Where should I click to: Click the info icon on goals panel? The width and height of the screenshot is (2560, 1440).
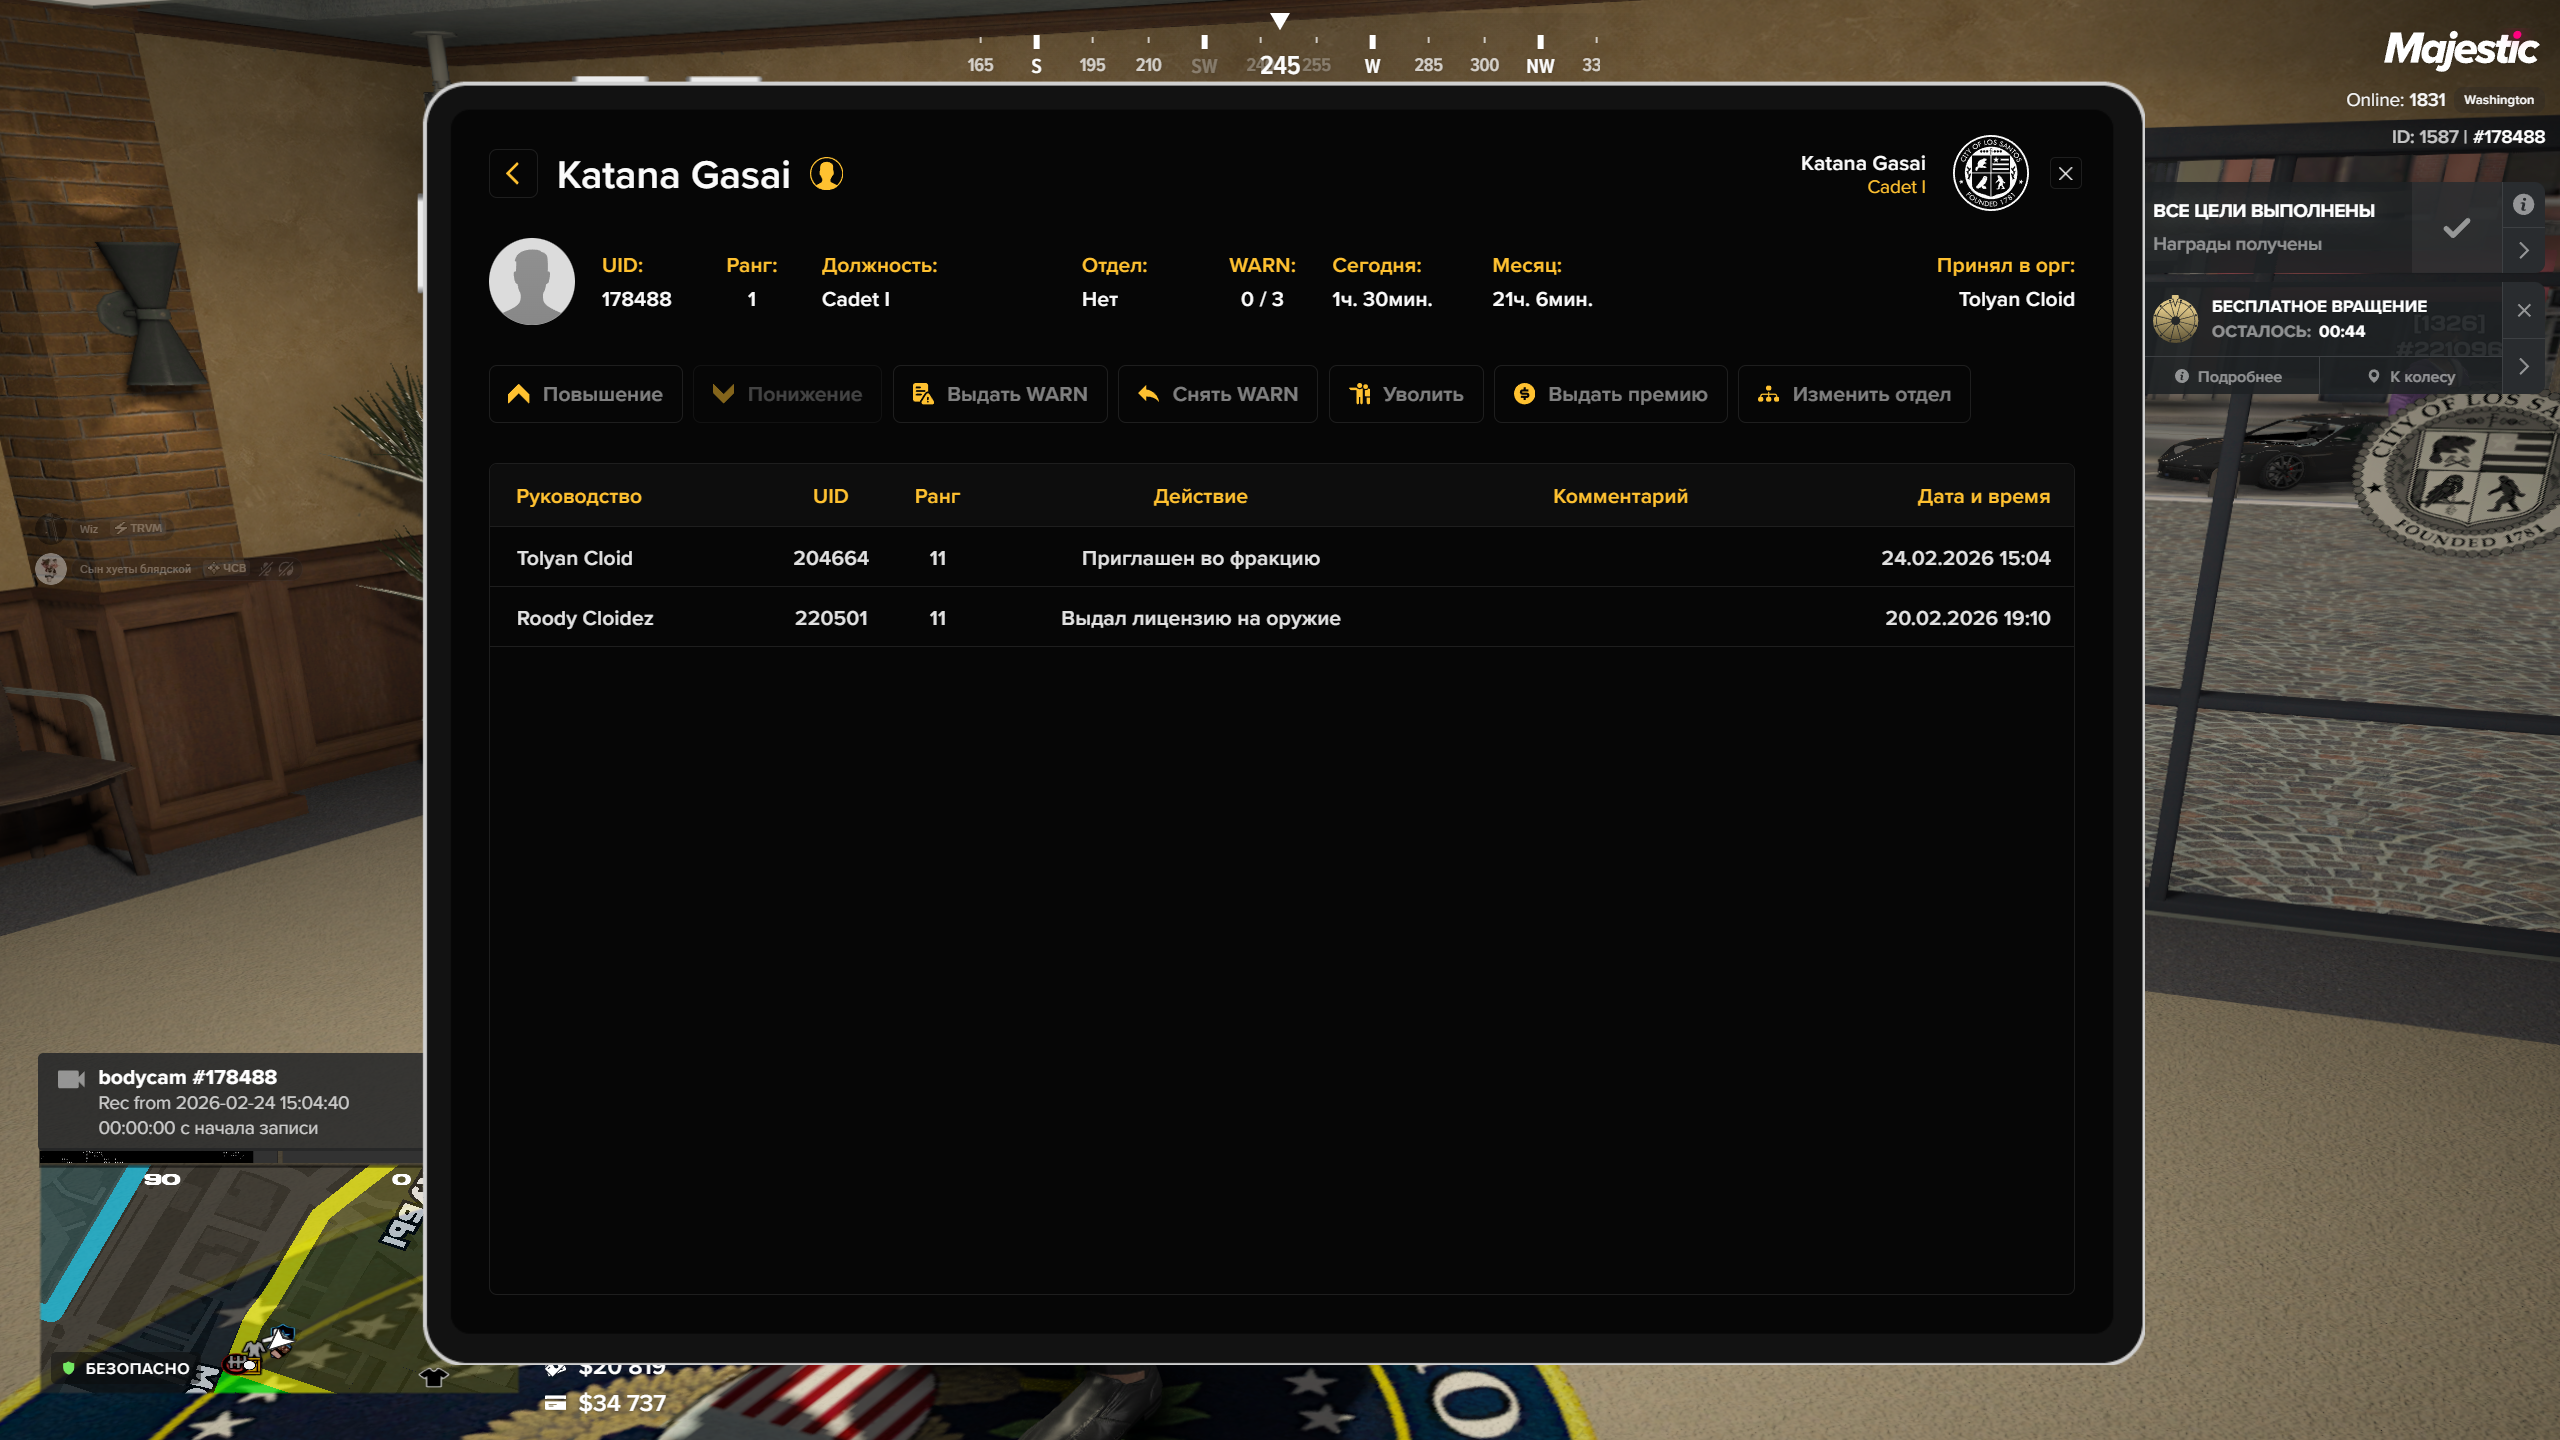[2523, 205]
